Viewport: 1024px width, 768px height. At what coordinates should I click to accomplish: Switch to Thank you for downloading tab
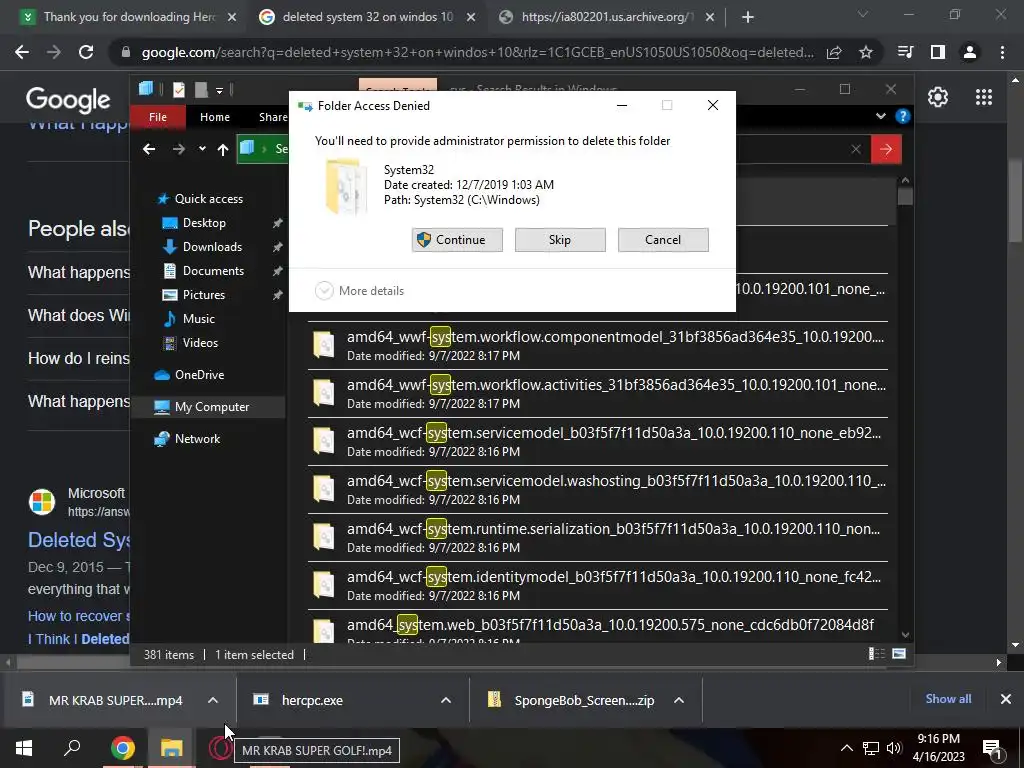tap(128, 17)
